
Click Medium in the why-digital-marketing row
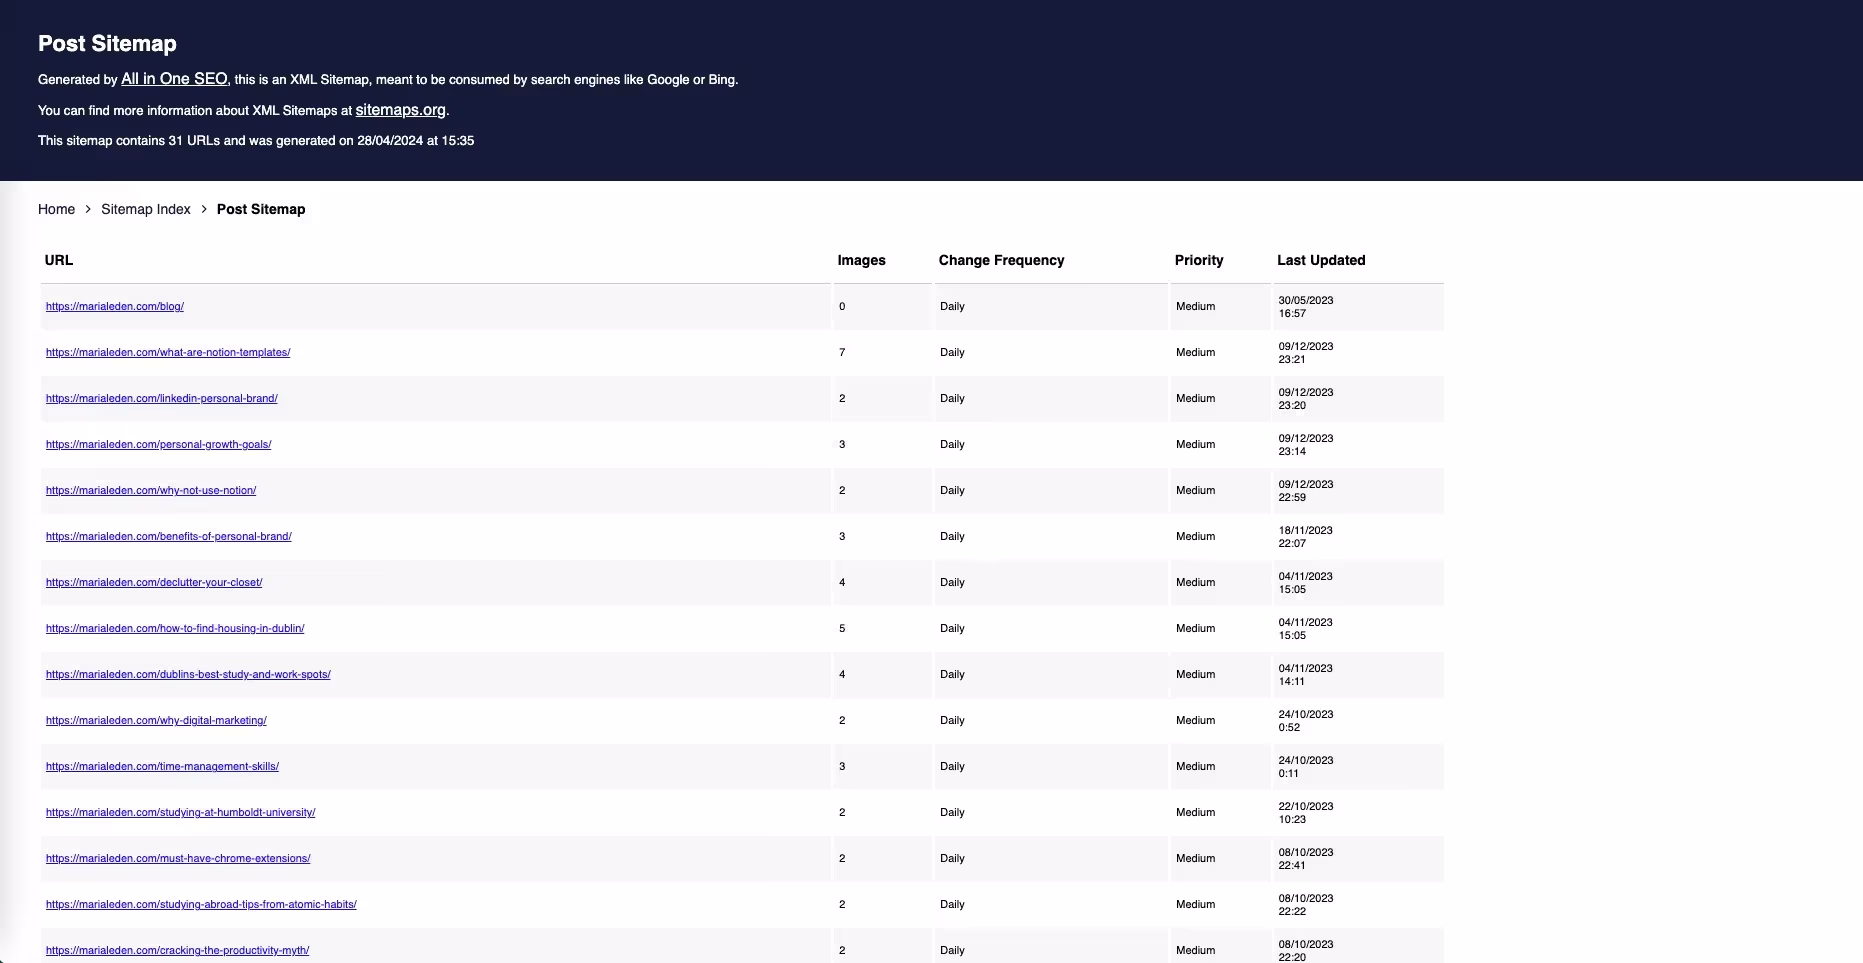1195,720
